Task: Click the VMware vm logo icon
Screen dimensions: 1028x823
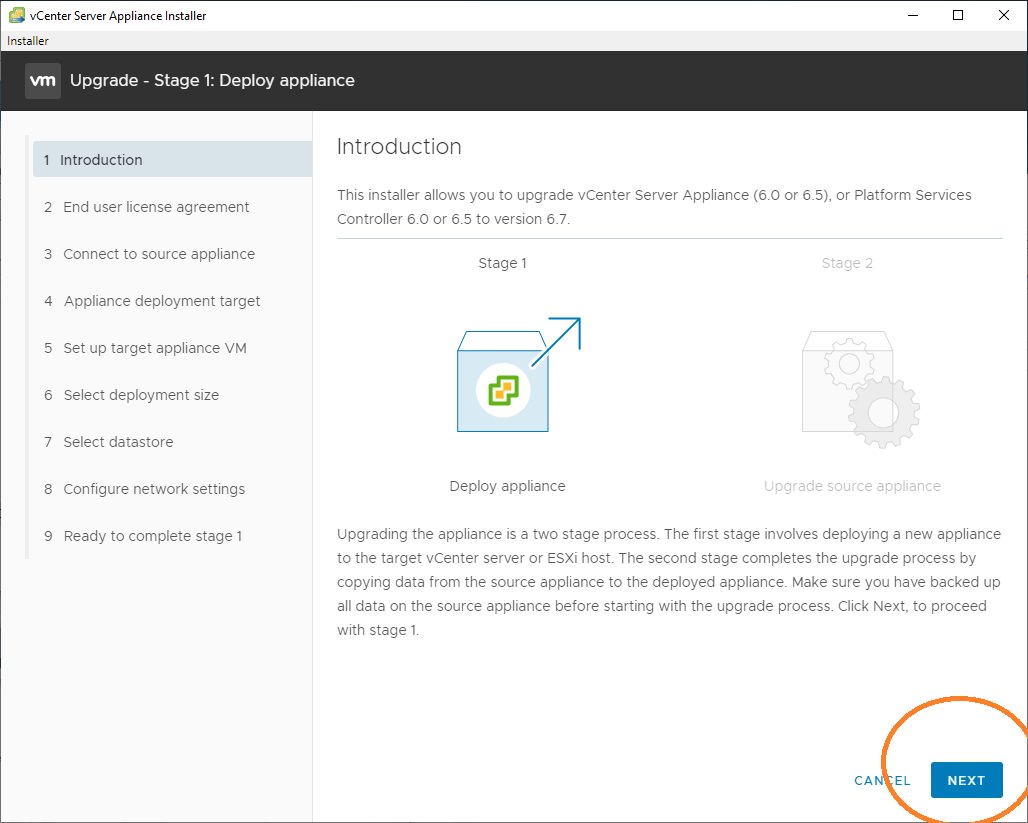Action: (43, 81)
